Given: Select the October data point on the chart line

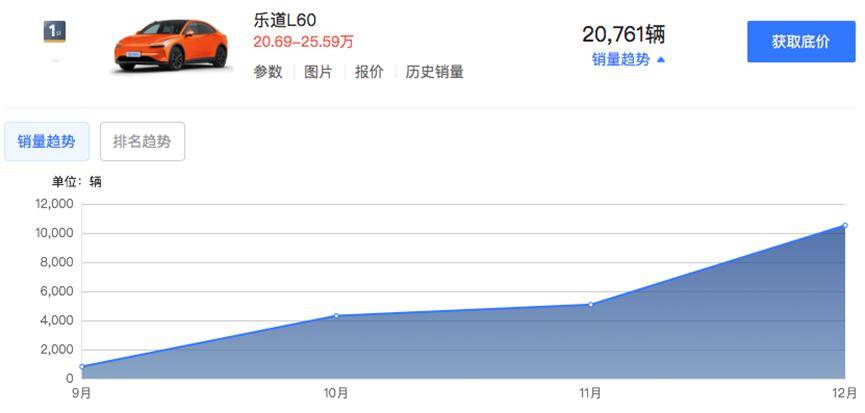Looking at the screenshot, I should click(336, 316).
